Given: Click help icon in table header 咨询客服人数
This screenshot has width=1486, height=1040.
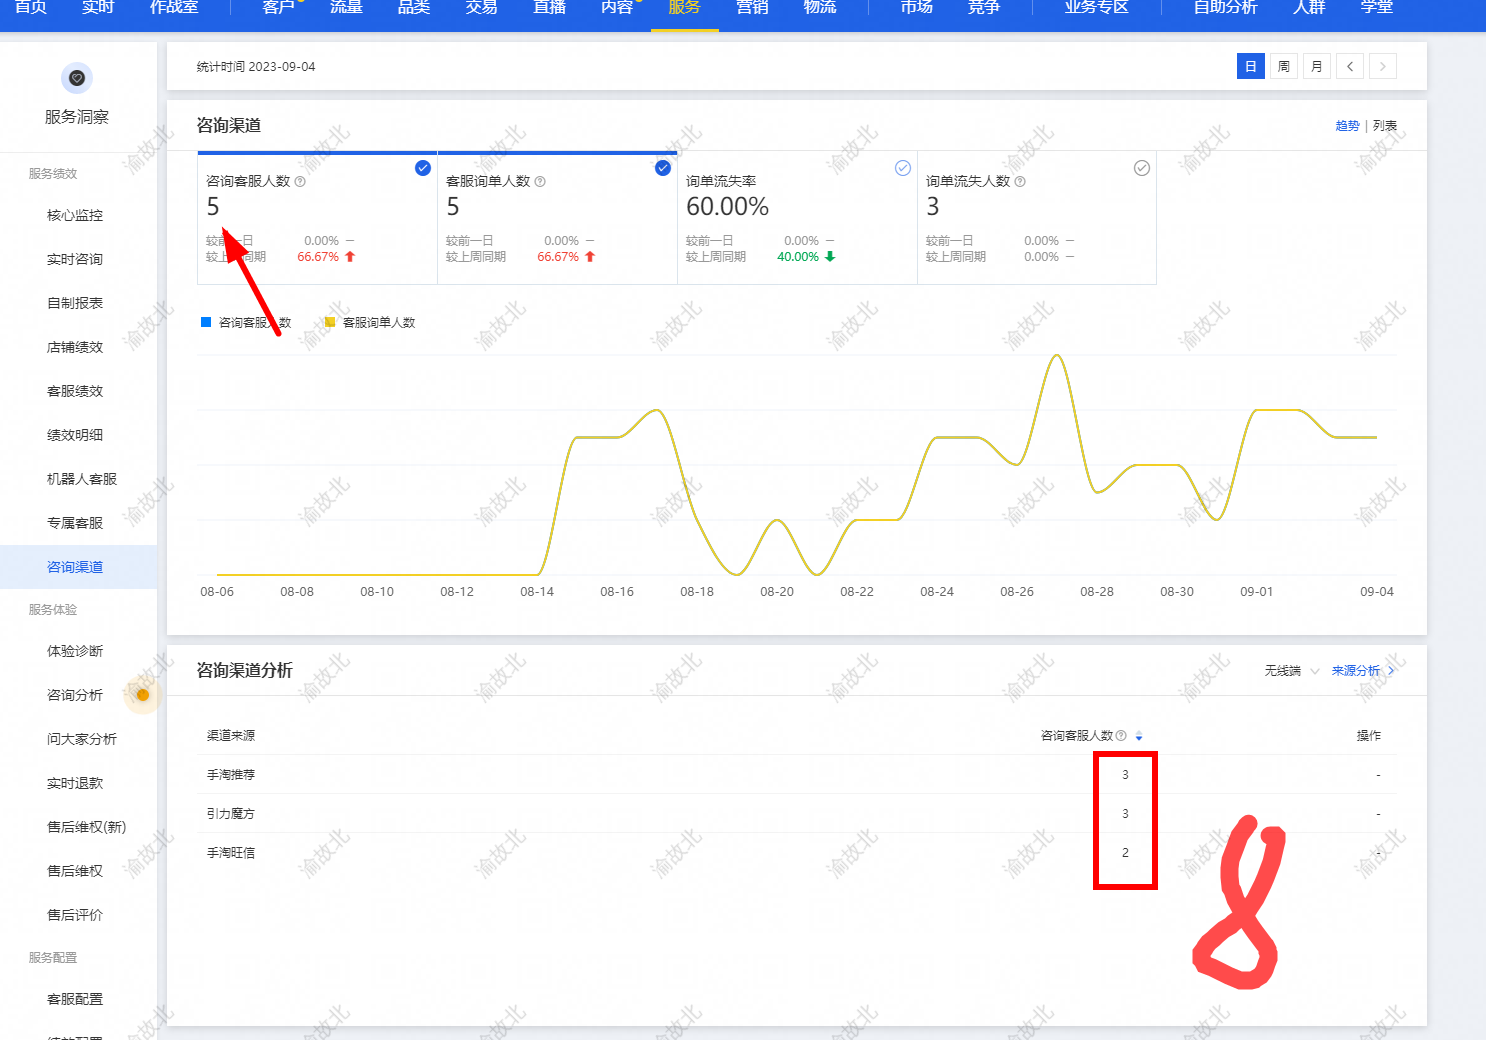Looking at the screenshot, I should click(x=1121, y=736).
